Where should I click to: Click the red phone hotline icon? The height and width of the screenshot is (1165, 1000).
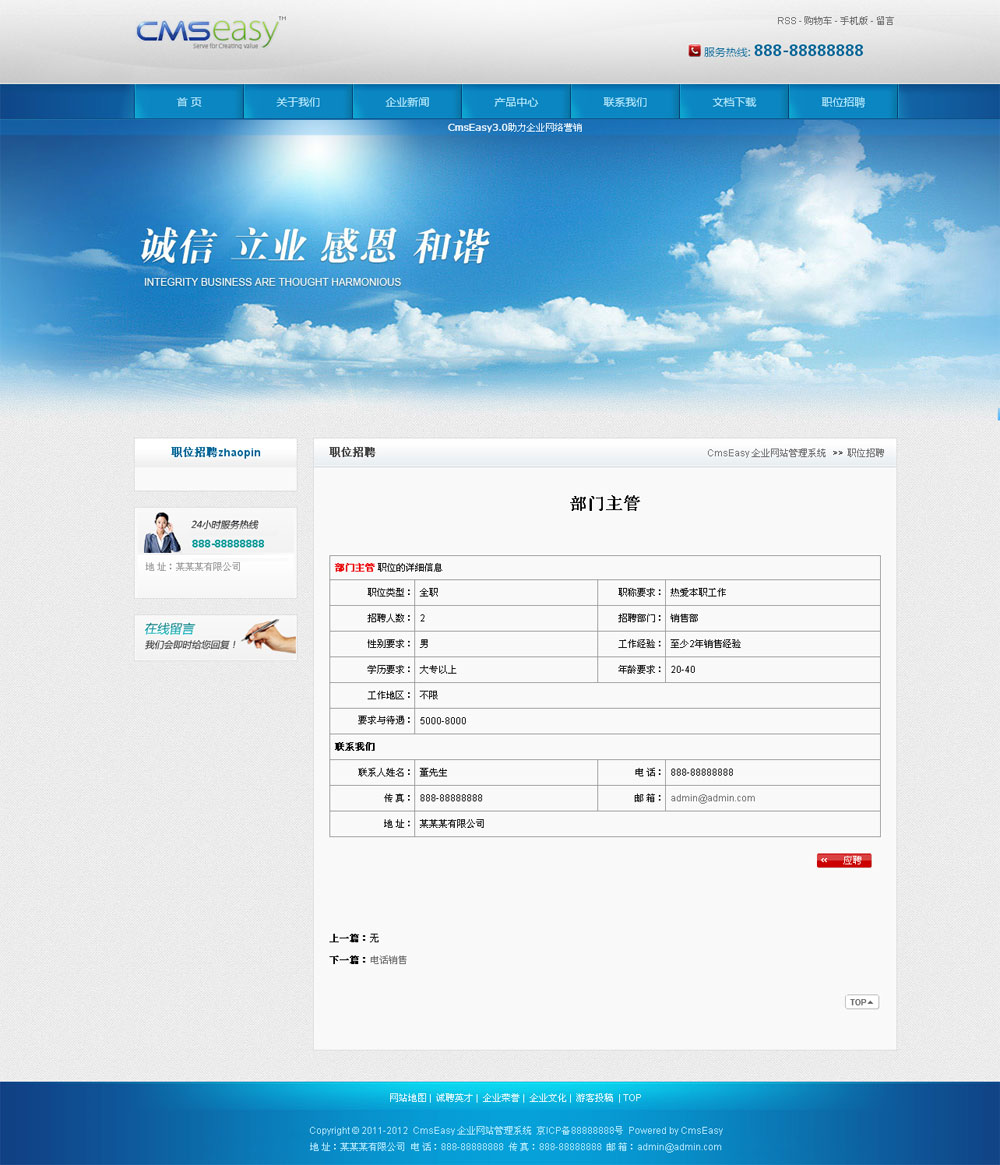pyautogui.click(x=694, y=51)
